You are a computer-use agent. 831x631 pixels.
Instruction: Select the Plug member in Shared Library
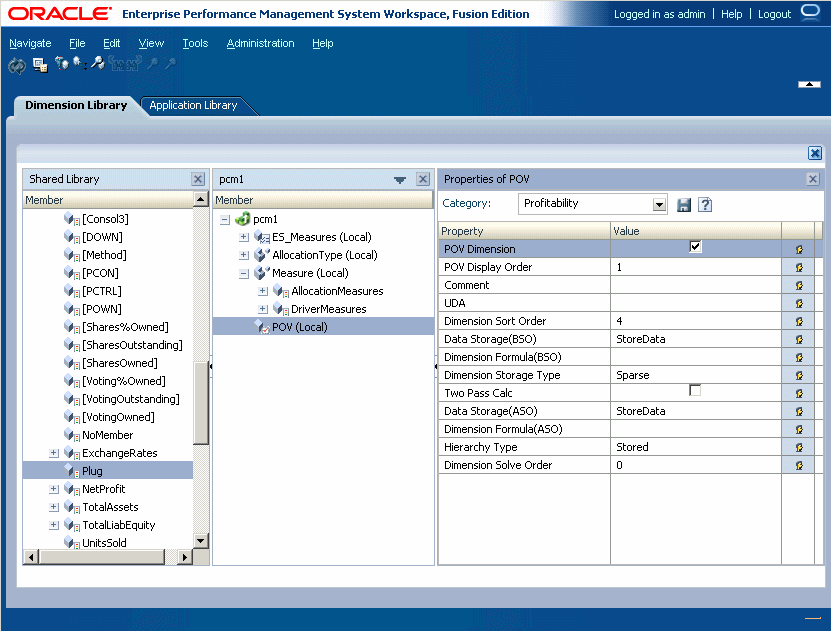(x=92, y=471)
